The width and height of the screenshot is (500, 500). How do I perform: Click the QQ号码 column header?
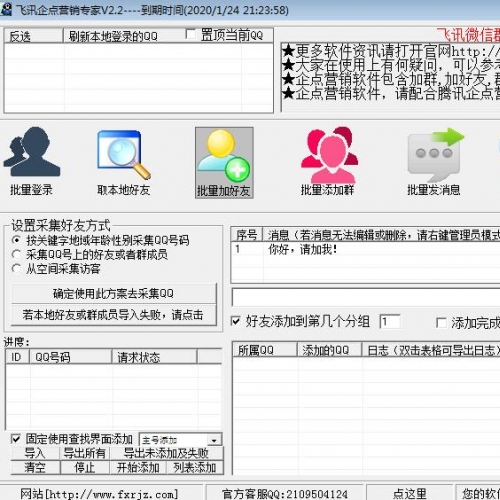[71, 357]
